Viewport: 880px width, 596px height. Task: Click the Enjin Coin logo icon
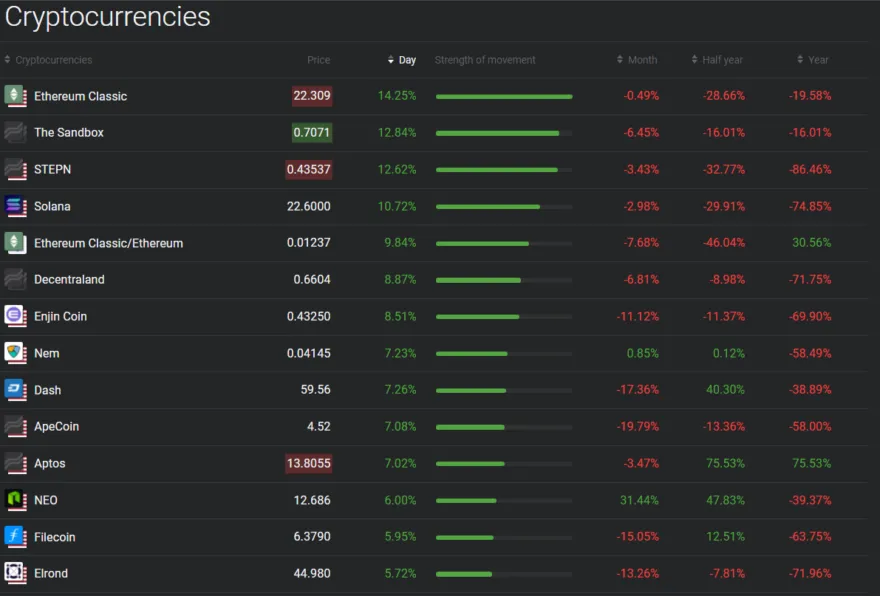(15, 316)
